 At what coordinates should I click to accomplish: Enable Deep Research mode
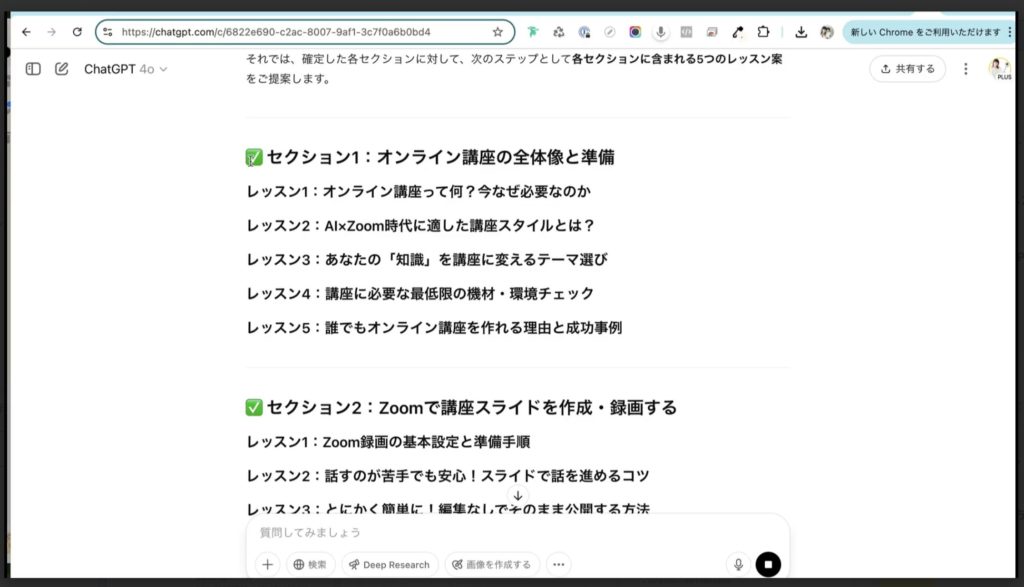coord(389,564)
